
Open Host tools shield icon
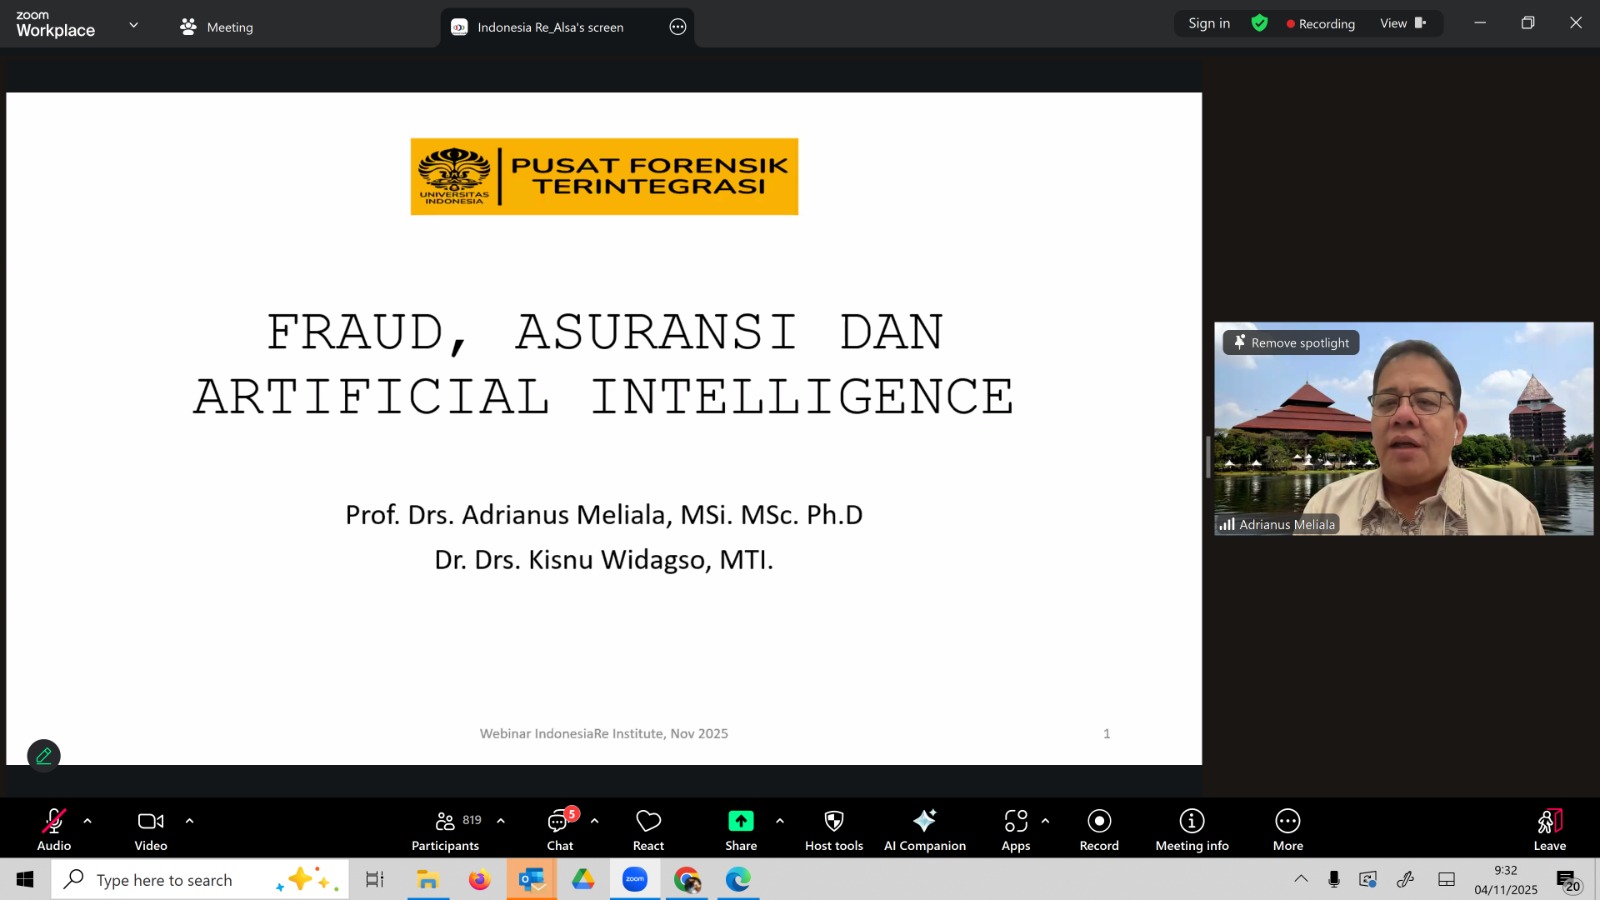tap(833, 829)
